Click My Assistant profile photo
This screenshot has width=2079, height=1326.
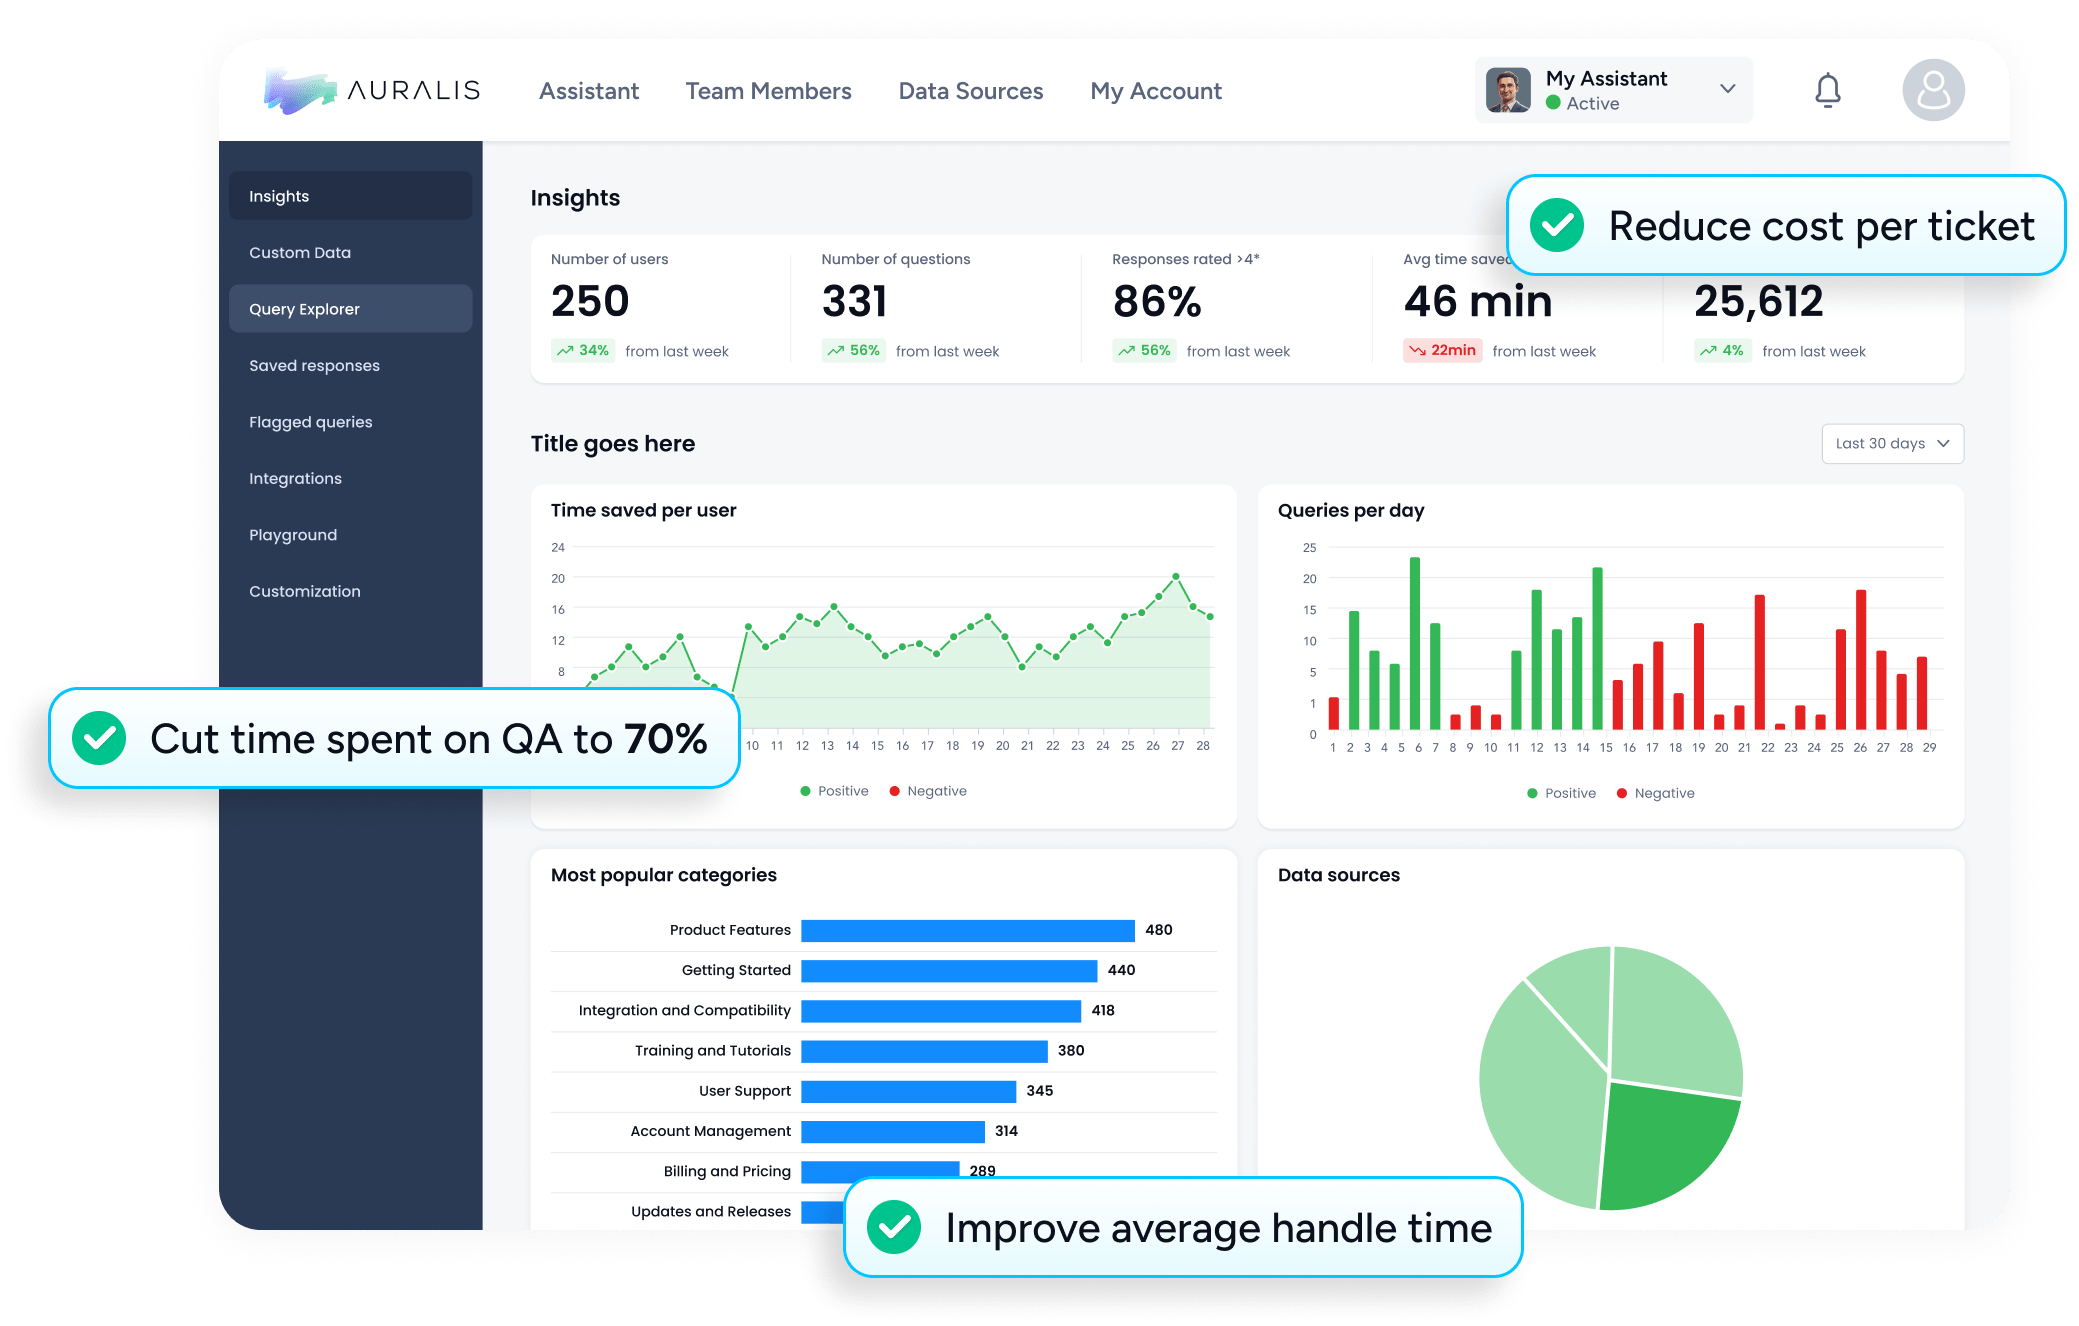tap(1507, 90)
